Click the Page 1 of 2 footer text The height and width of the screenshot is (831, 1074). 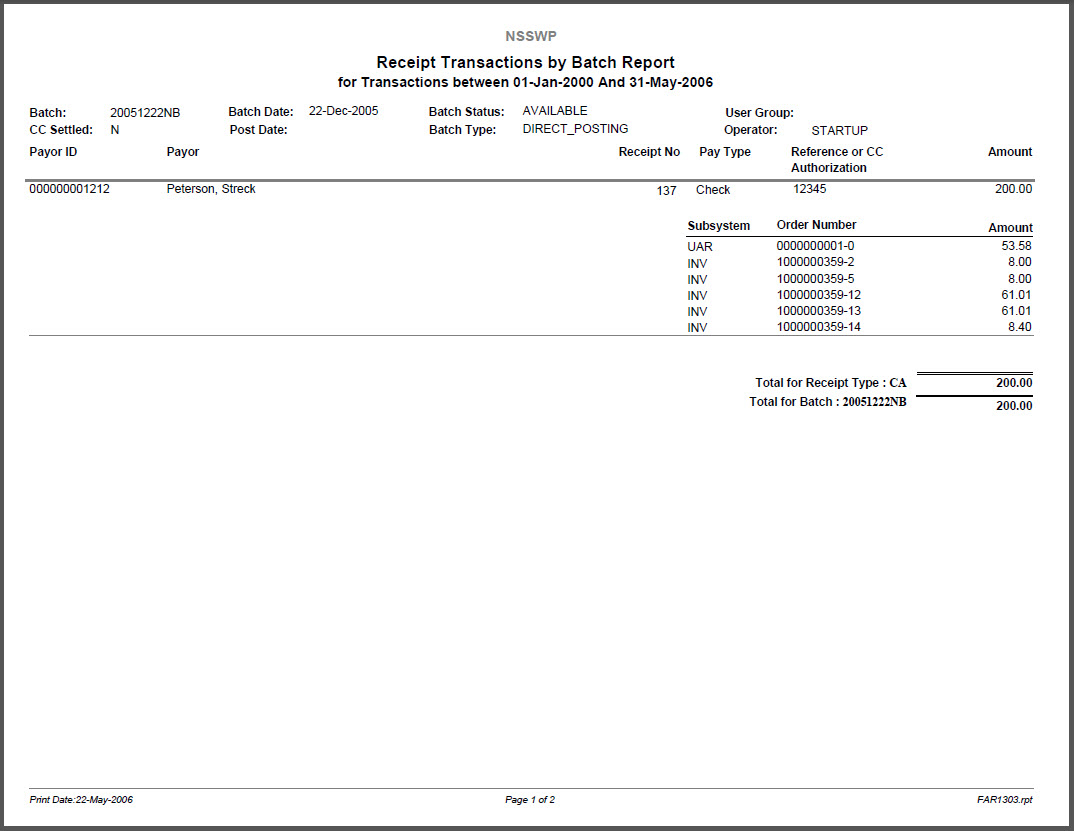pos(530,800)
